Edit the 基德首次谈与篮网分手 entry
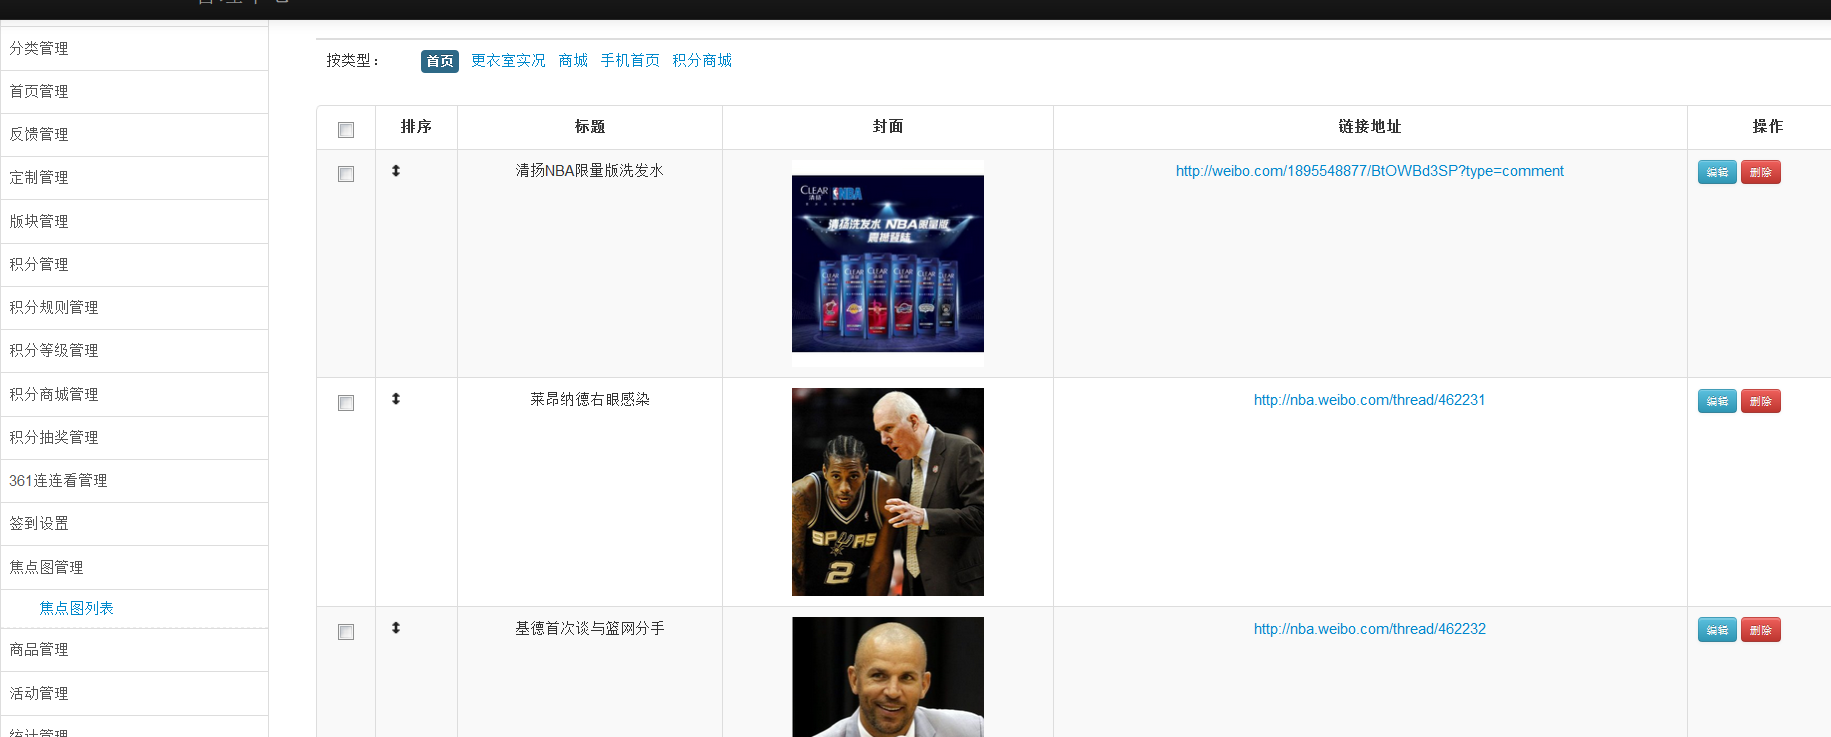Image resolution: width=1831 pixels, height=737 pixels. [1717, 630]
